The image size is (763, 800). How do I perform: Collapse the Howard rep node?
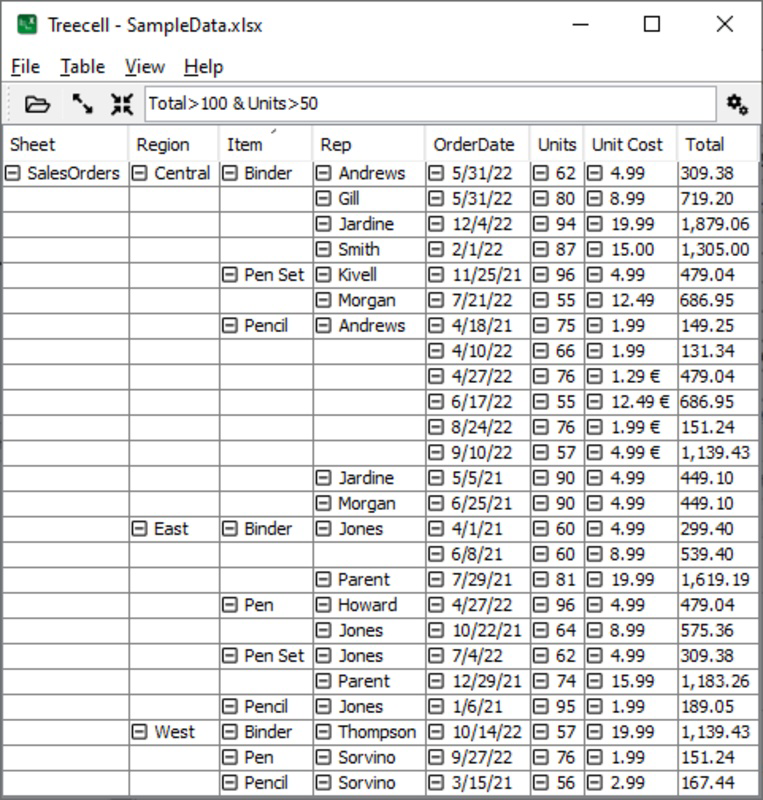pyautogui.click(x=324, y=605)
